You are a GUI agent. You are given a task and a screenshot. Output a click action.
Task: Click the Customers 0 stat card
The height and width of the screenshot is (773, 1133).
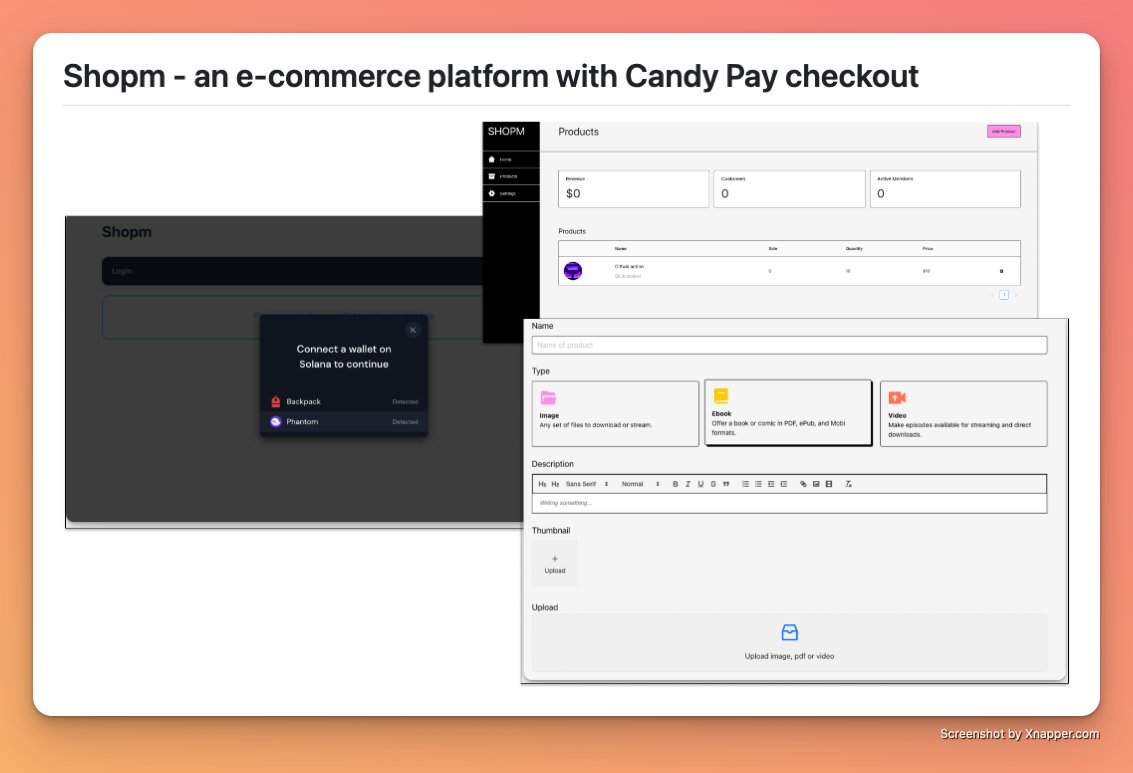(x=789, y=189)
